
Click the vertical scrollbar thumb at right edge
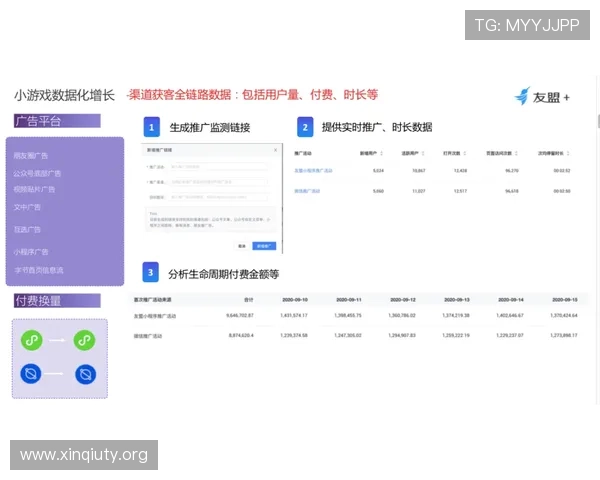coord(598,121)
